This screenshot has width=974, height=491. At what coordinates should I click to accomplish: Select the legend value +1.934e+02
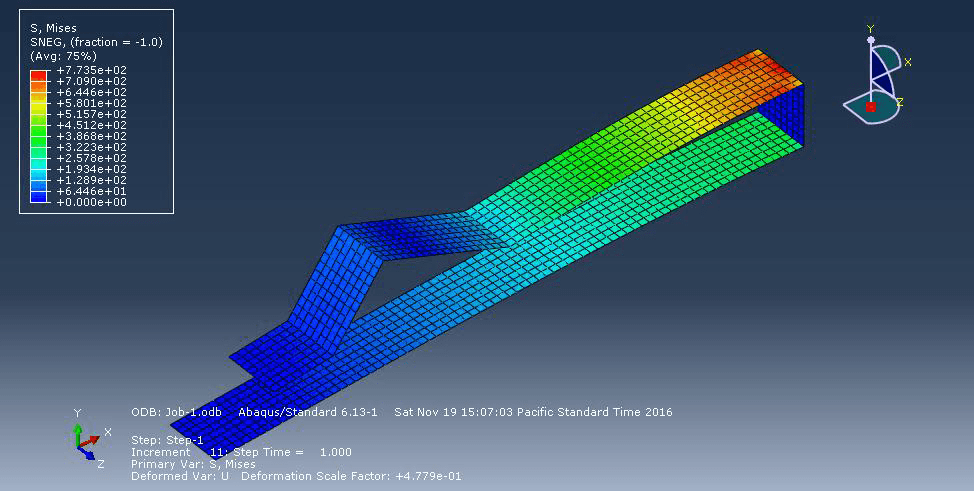[x=91, y=169]
